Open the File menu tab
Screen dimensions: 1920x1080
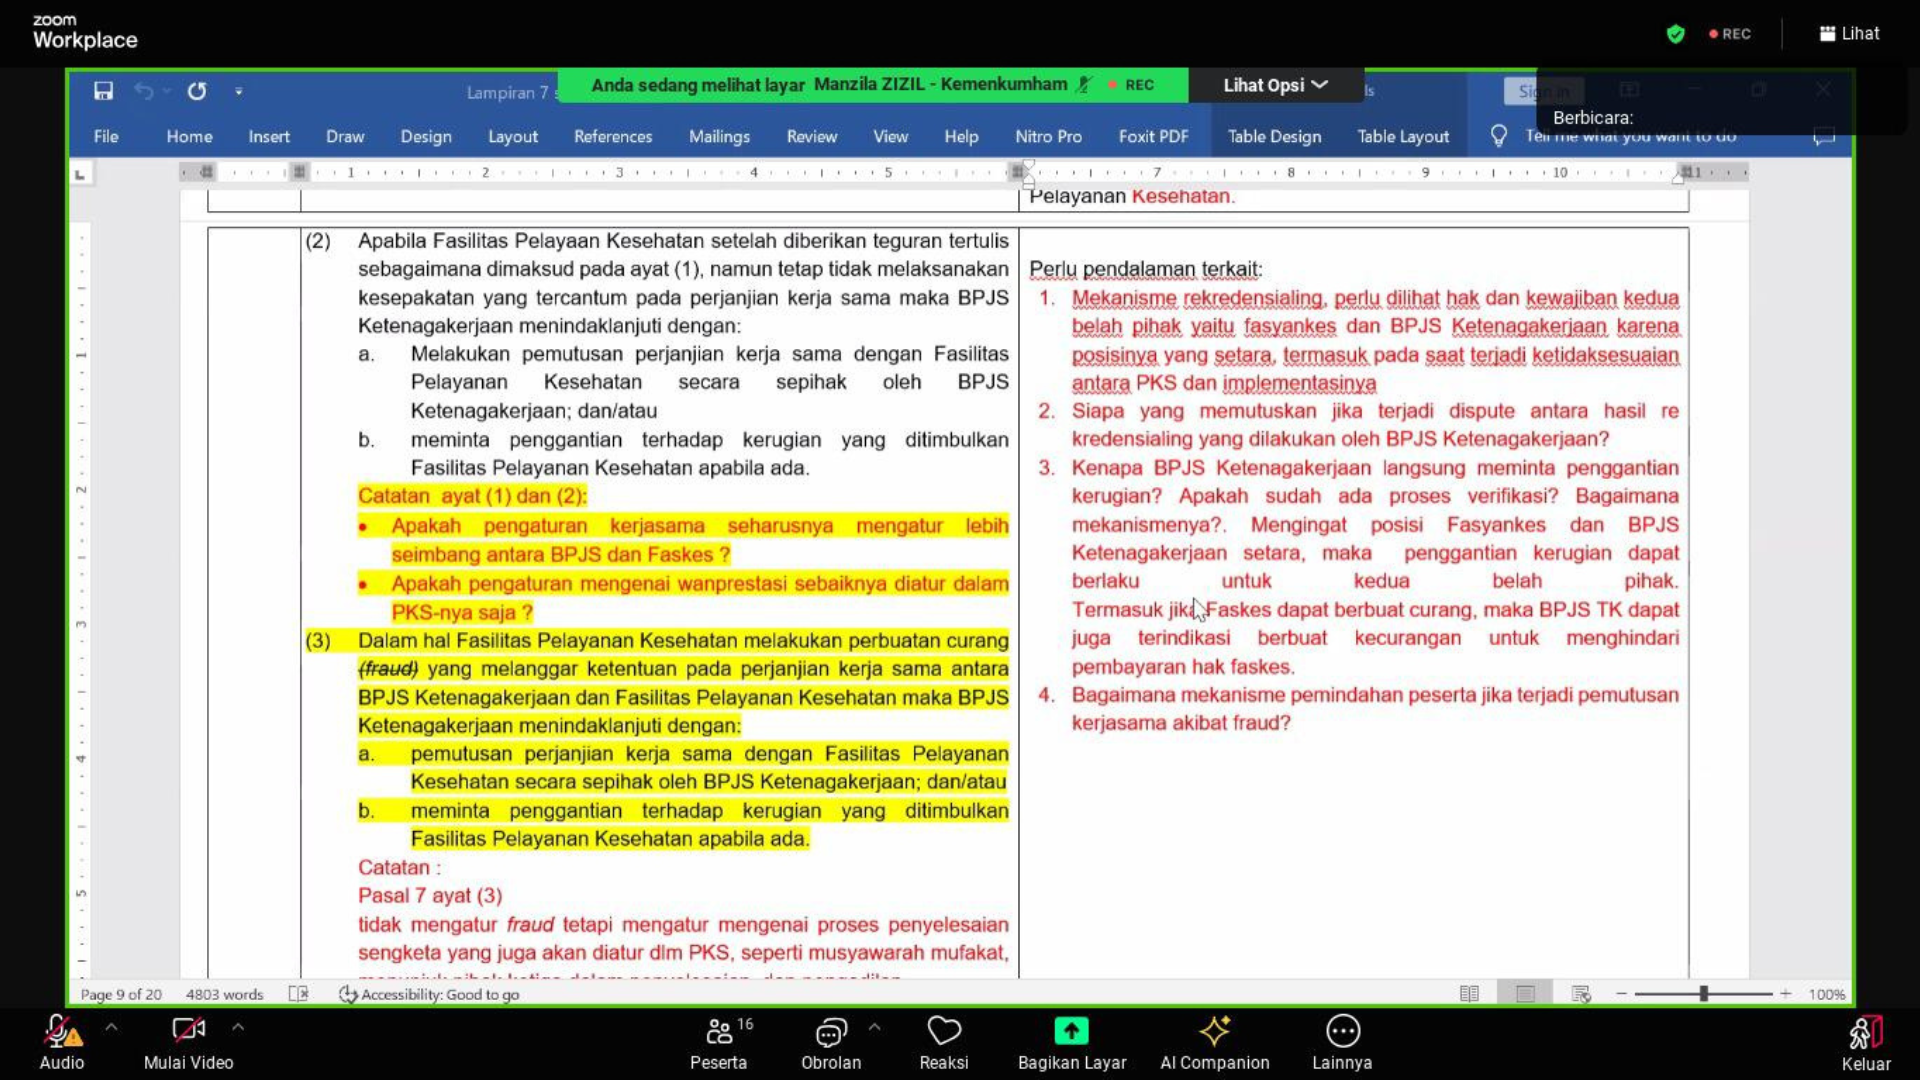(x=106, y=136)
